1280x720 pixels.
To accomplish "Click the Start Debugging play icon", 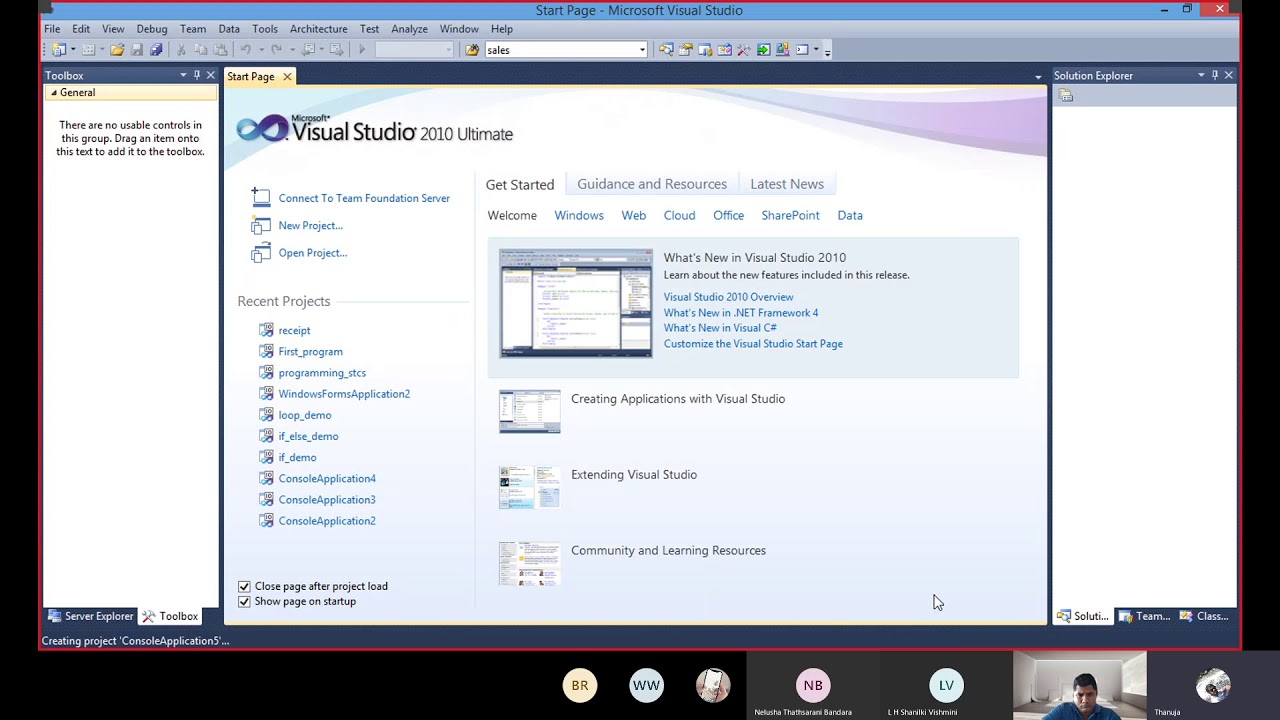I will click(x=362, y=50).
